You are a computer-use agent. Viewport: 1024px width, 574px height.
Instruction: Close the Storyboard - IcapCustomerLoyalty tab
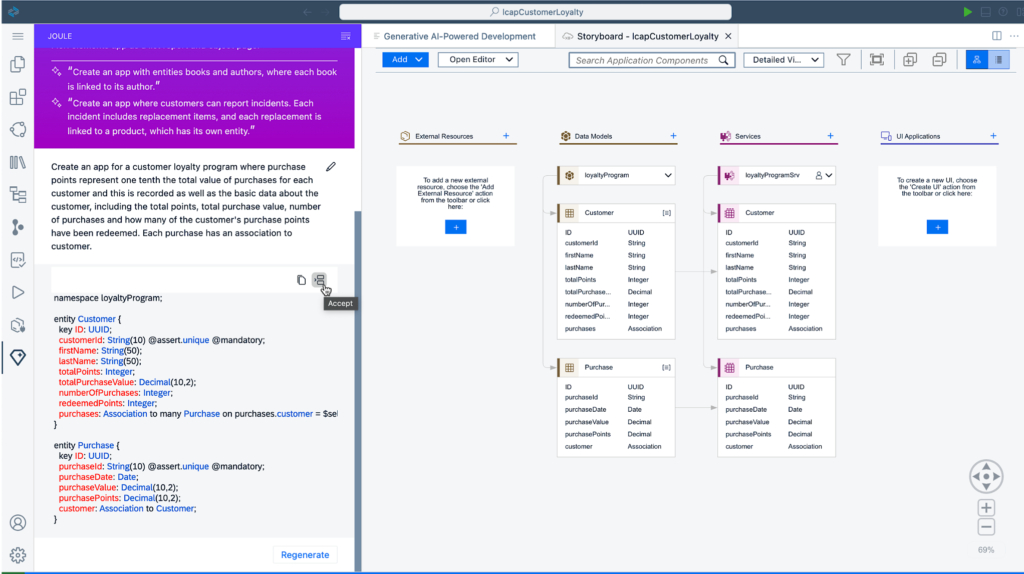[728, 36]
